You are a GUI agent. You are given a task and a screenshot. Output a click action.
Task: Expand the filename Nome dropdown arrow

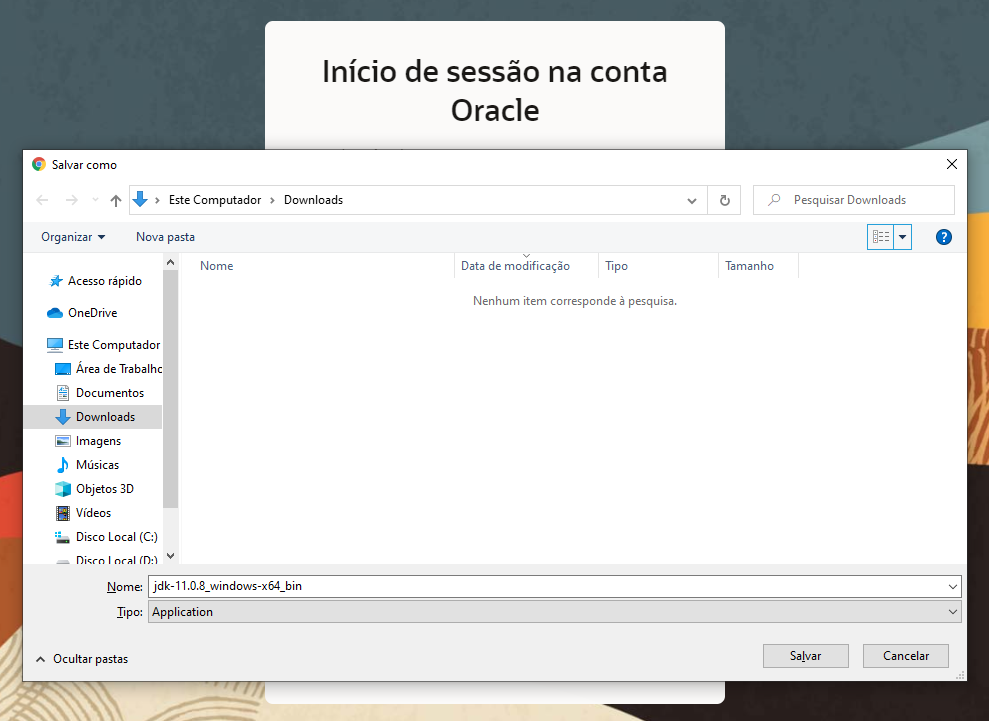point(953,587)
